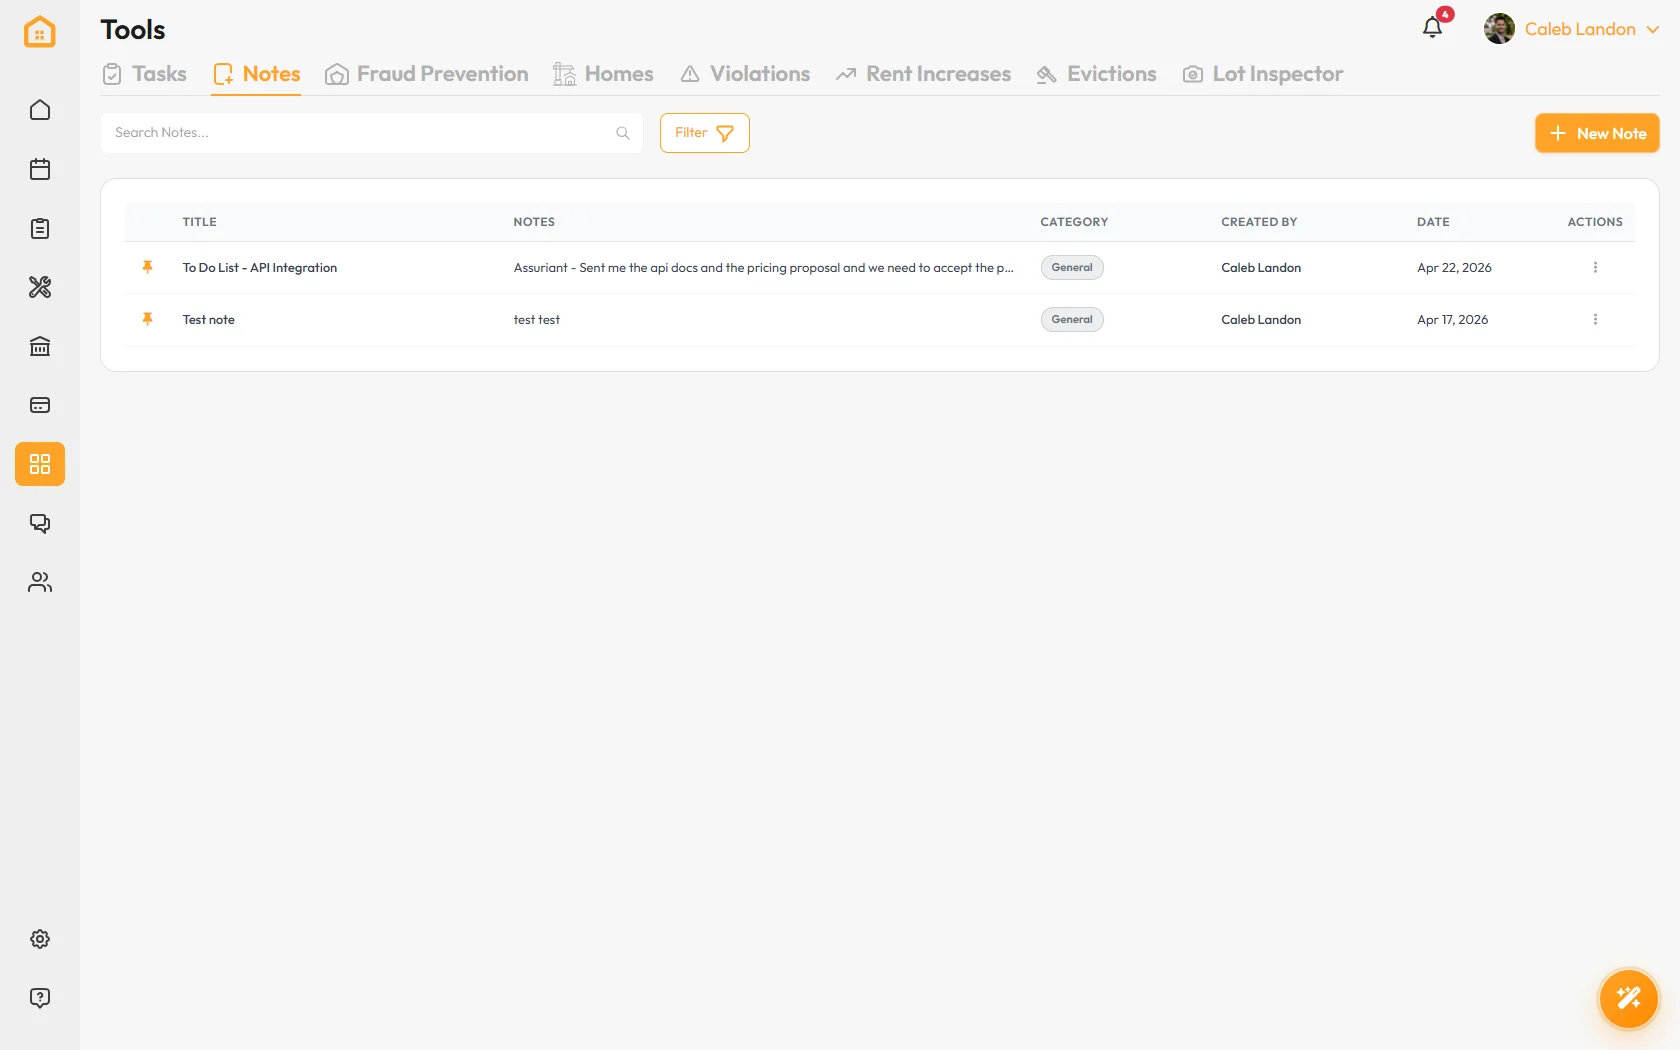The height and width of the screenshot is (1050, 1680).
Task: Click the orange house logo
Action: pyautogui.click(x=40, y=31)
